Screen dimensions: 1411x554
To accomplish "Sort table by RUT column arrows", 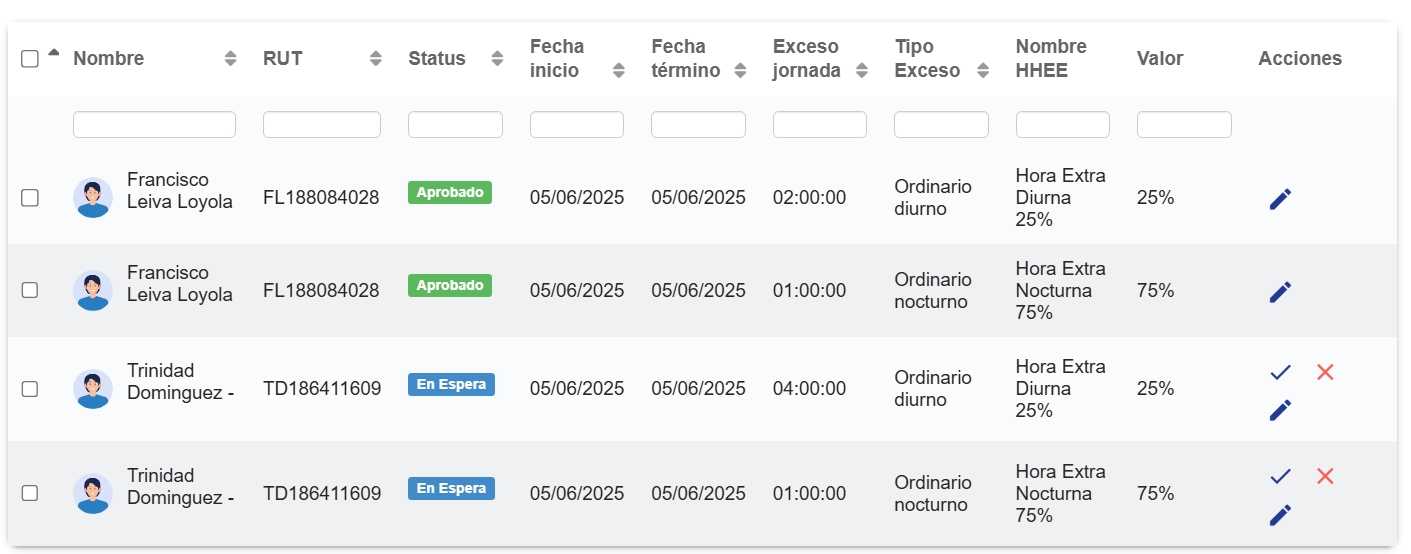I will click(x=376, y=58).
